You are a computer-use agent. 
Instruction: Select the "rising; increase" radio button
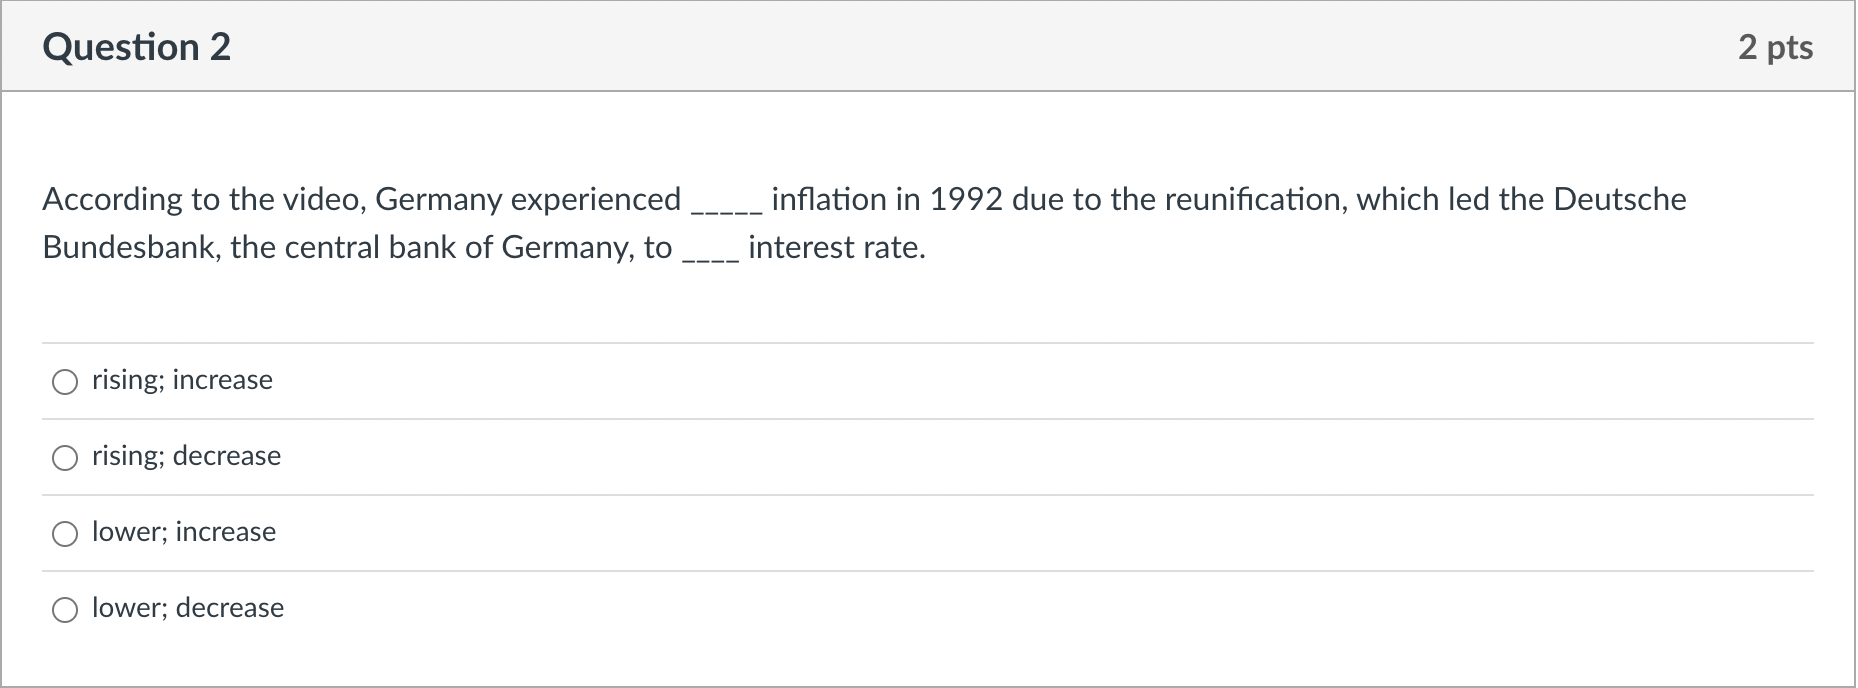coord(66,382)
